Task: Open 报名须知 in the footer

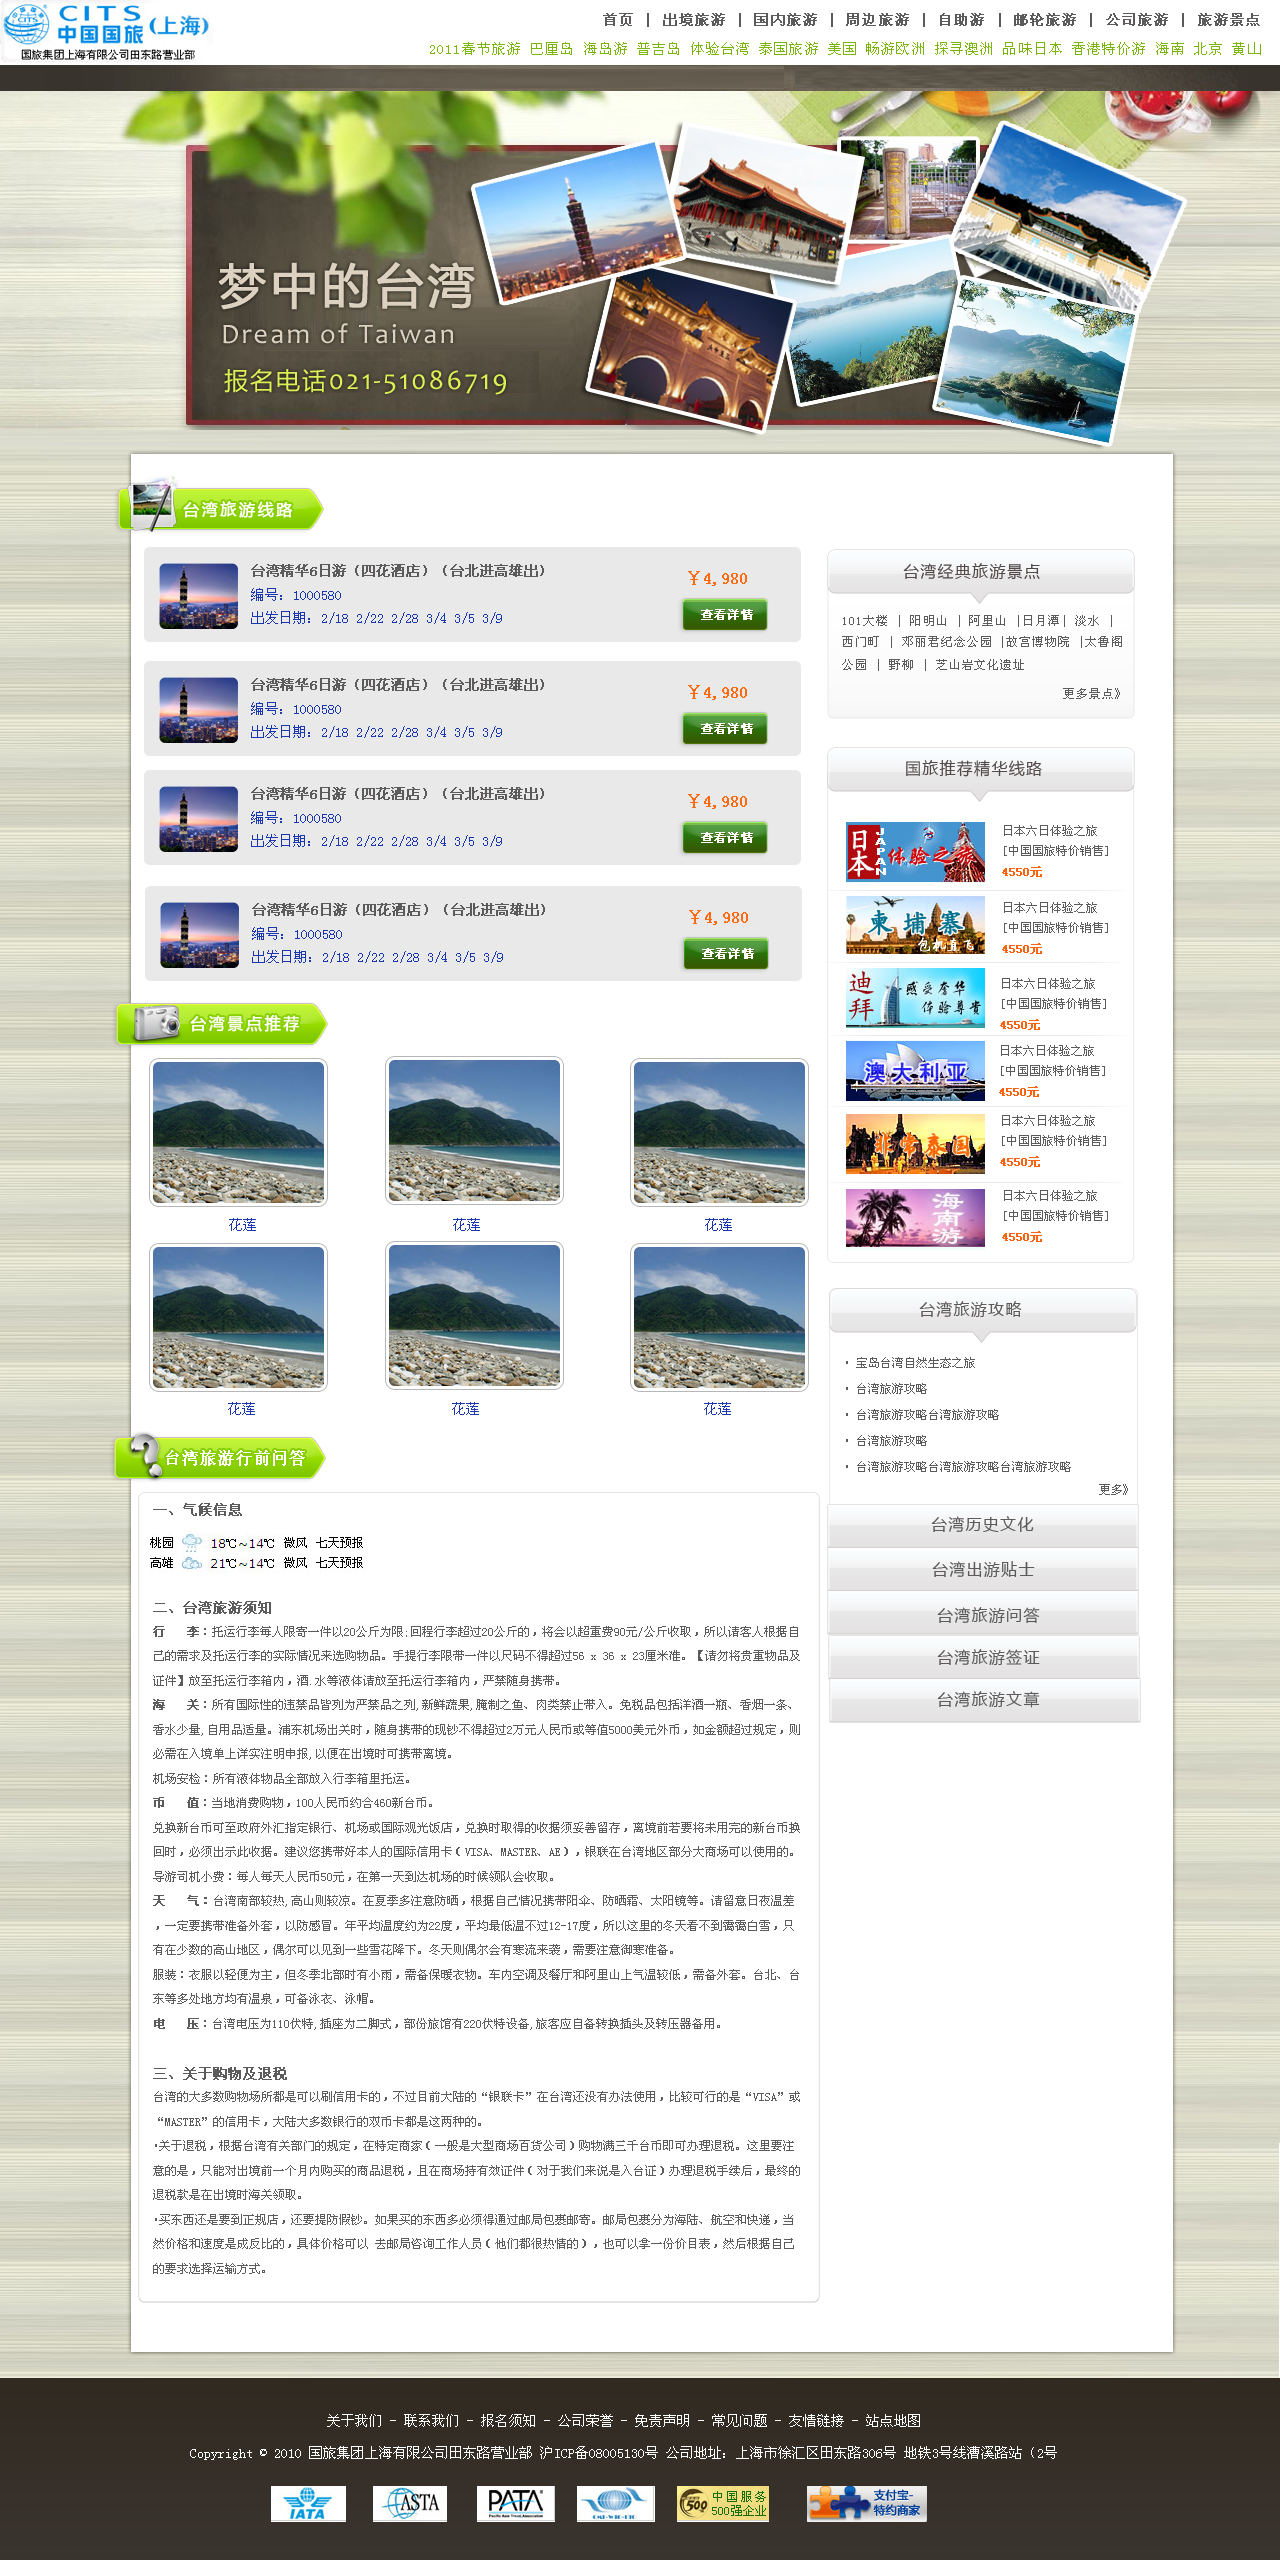Action: point(508,2421)
